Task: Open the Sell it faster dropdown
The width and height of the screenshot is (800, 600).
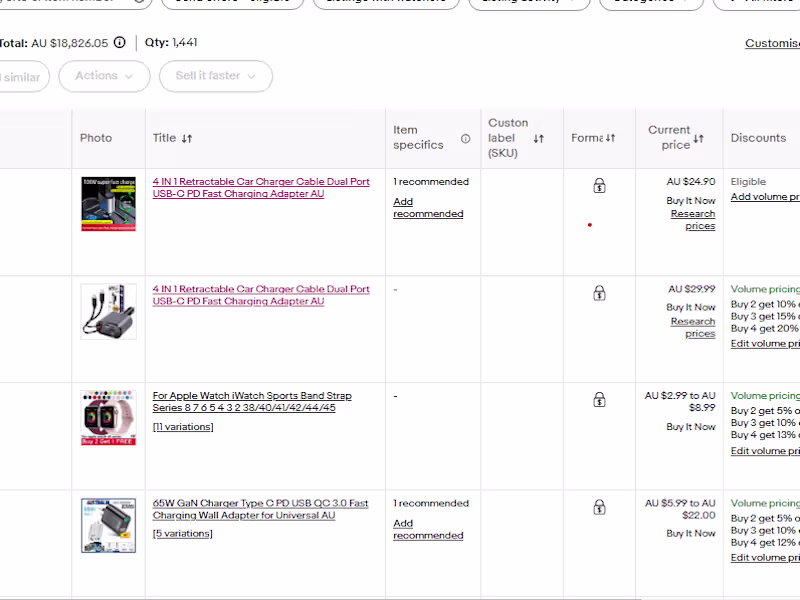Action: pos(216,76)
